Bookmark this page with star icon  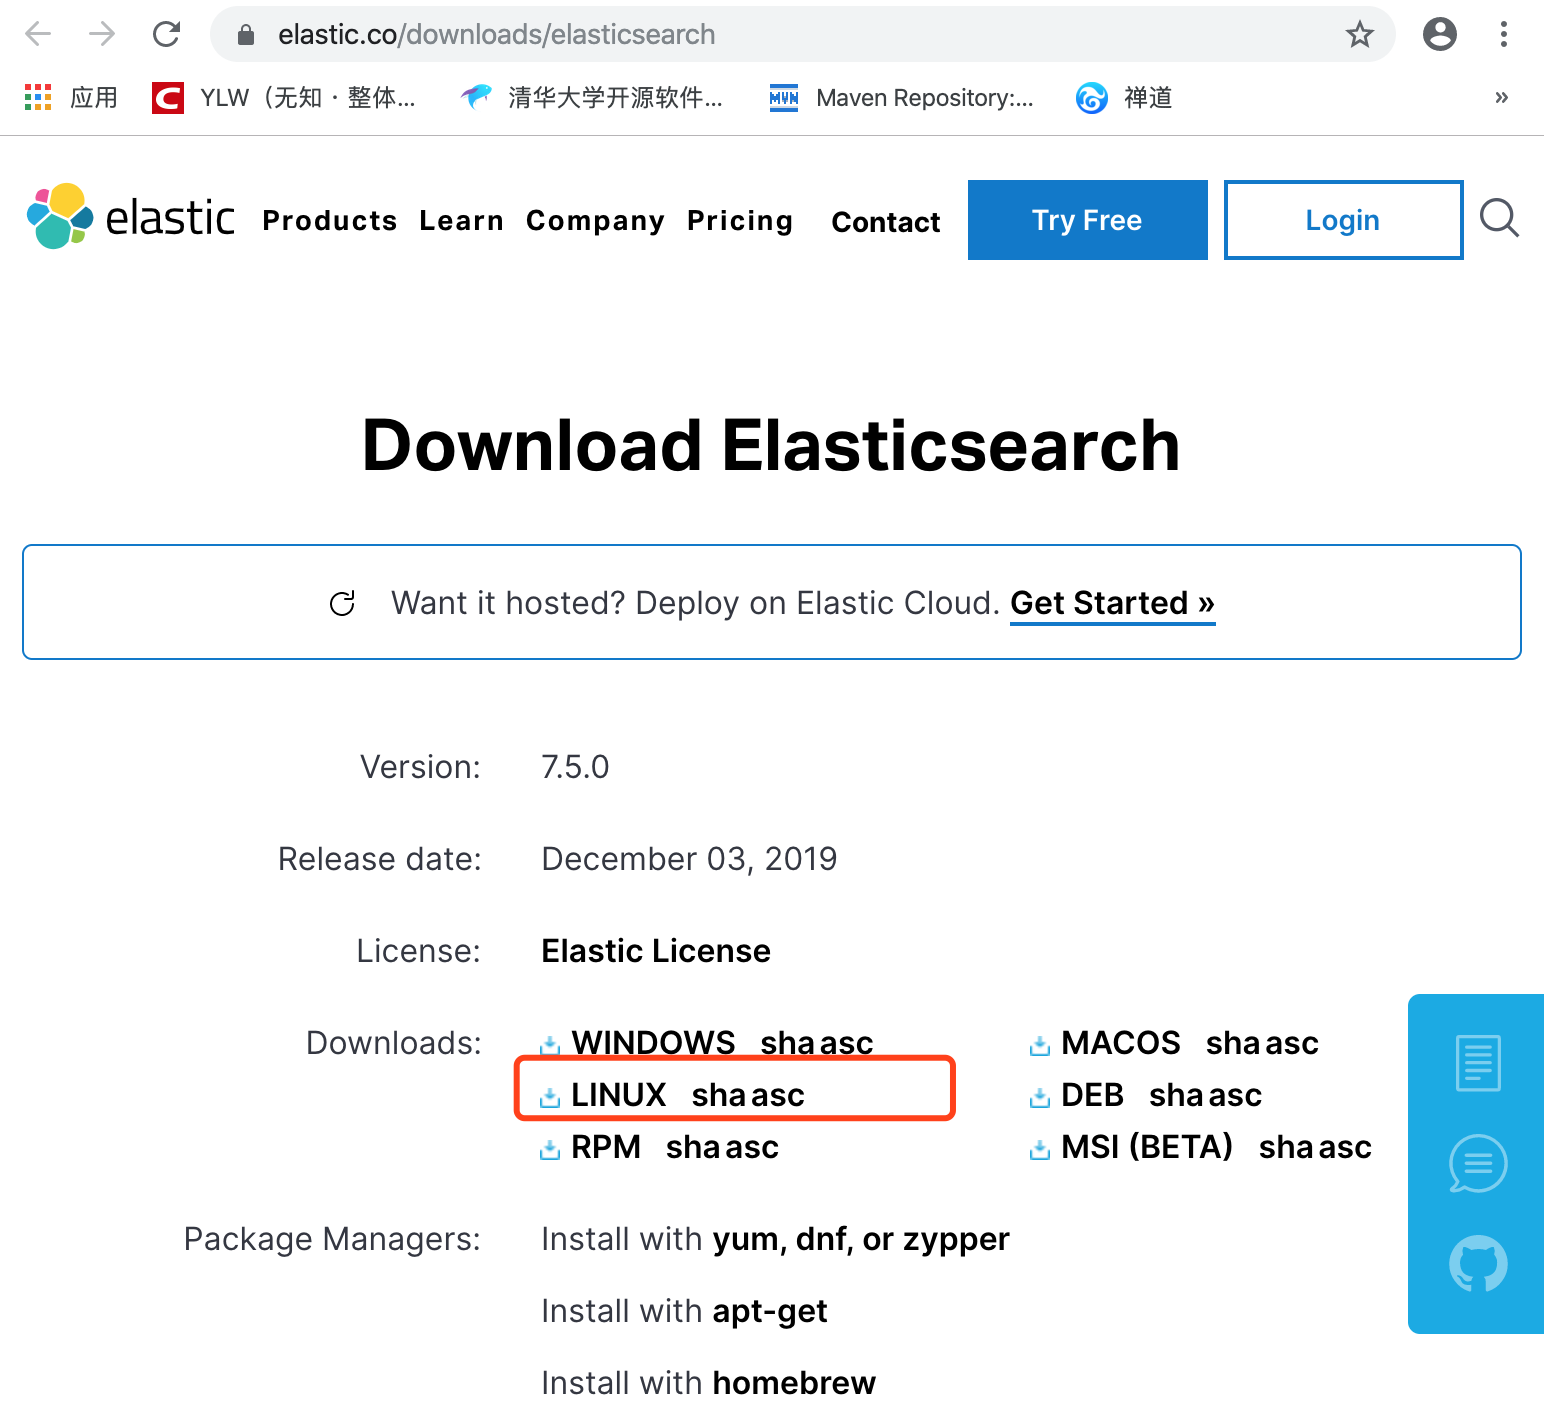(x=1359, y=35)
